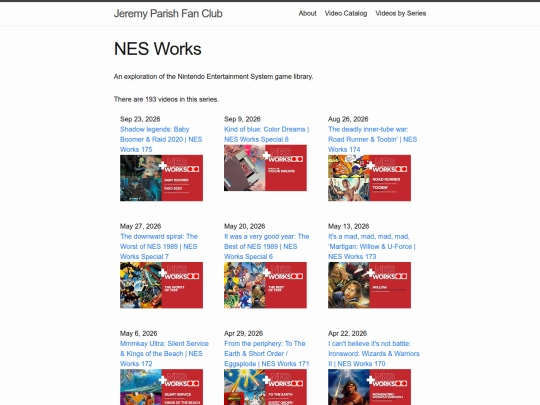Click the Road Runner & Toobin' thumbnail

tap(370, 178)
